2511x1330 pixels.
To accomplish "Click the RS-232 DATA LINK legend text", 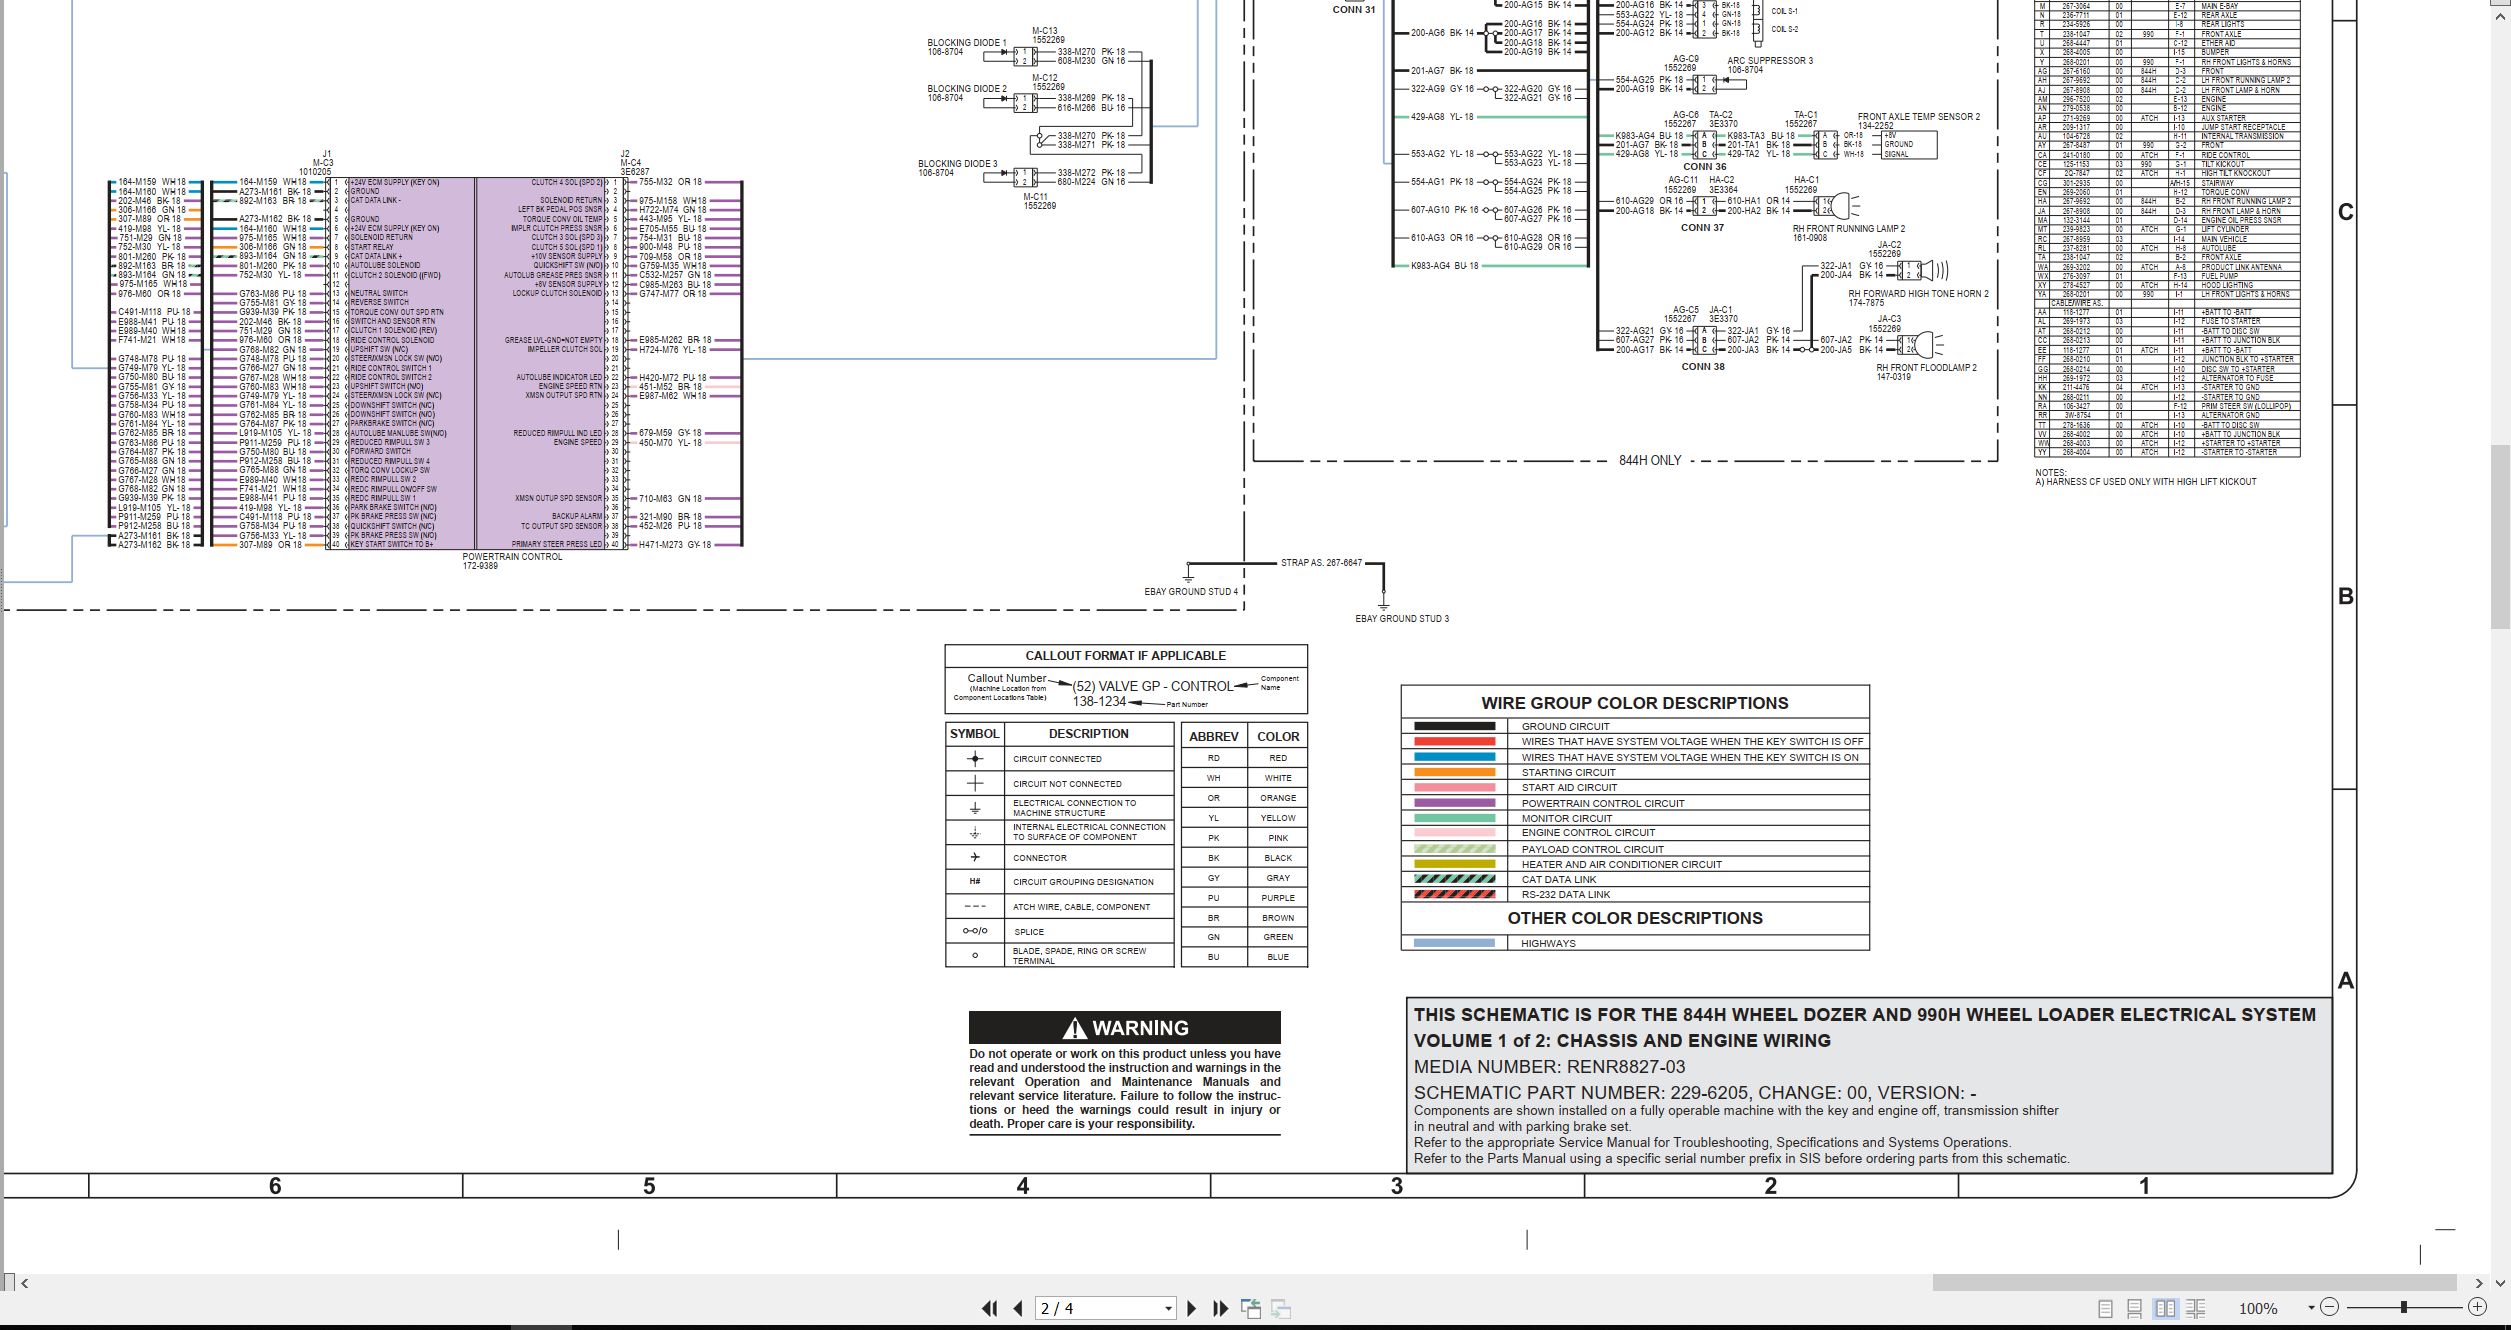I will [x=1566, y=895].
